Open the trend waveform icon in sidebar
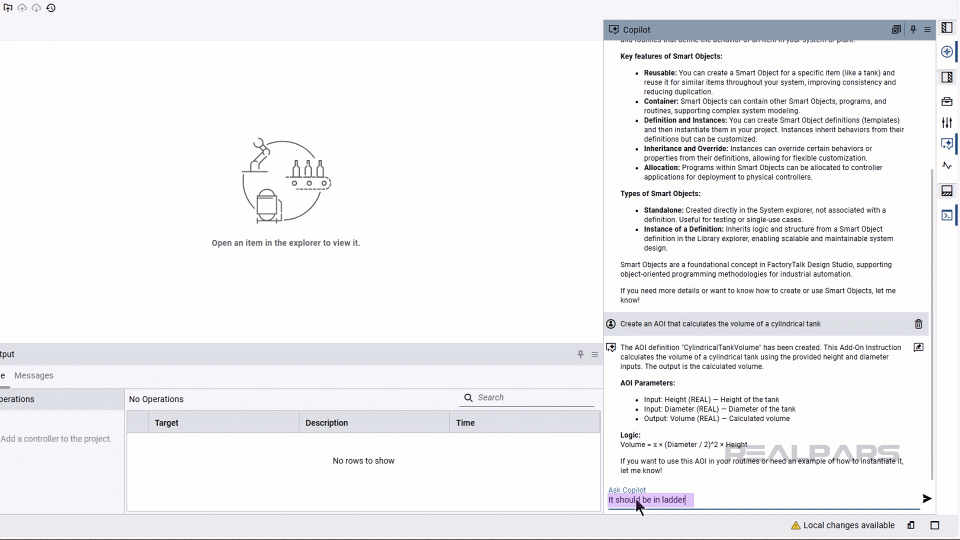This screenshot has height=540, width=960. coord(947,166)
